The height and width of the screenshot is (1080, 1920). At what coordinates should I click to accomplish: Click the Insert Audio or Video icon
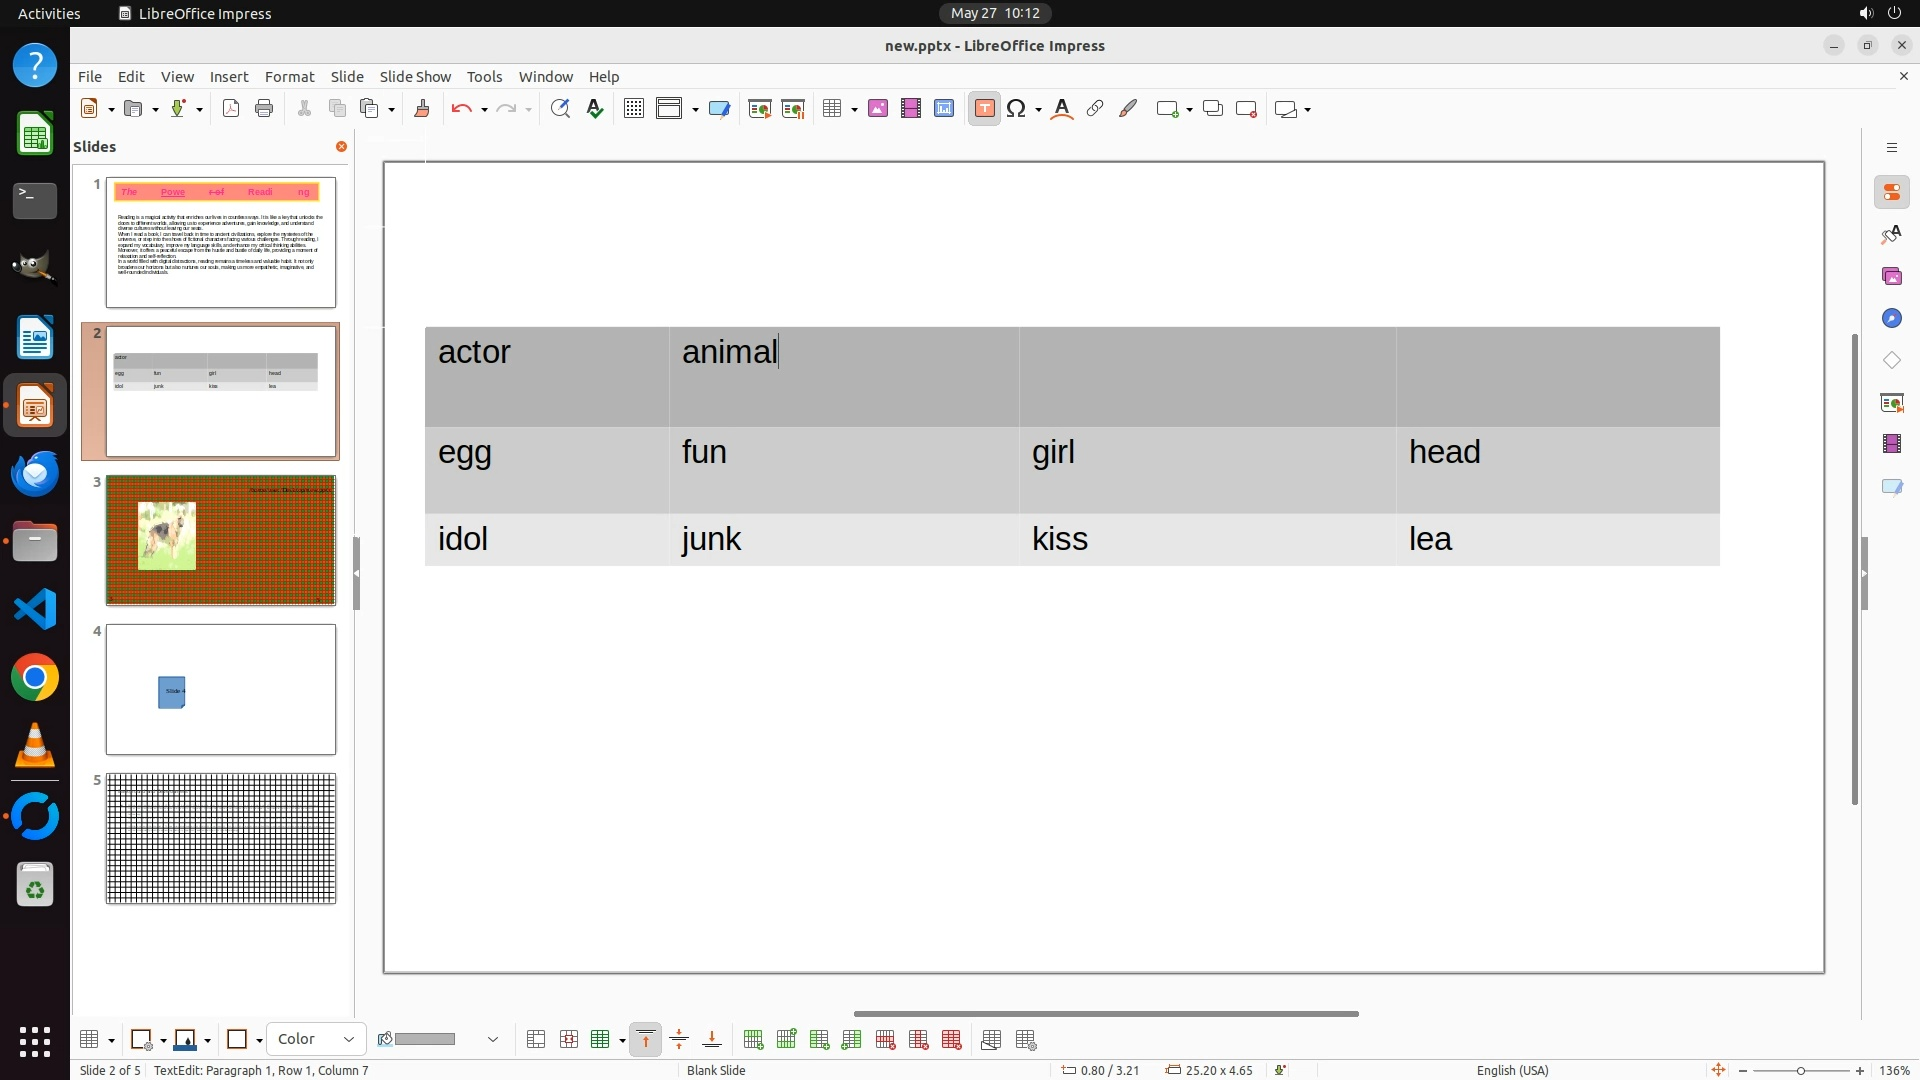click(911, 109)
